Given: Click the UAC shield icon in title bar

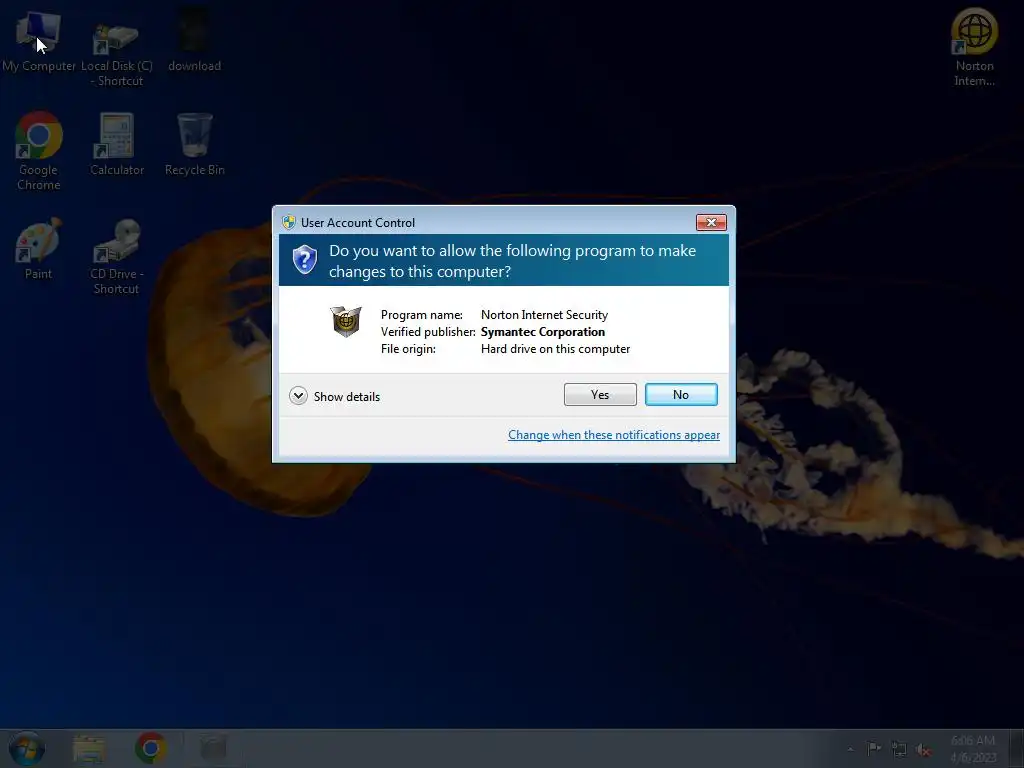Looking at the screenshot, I should (289, 222).
